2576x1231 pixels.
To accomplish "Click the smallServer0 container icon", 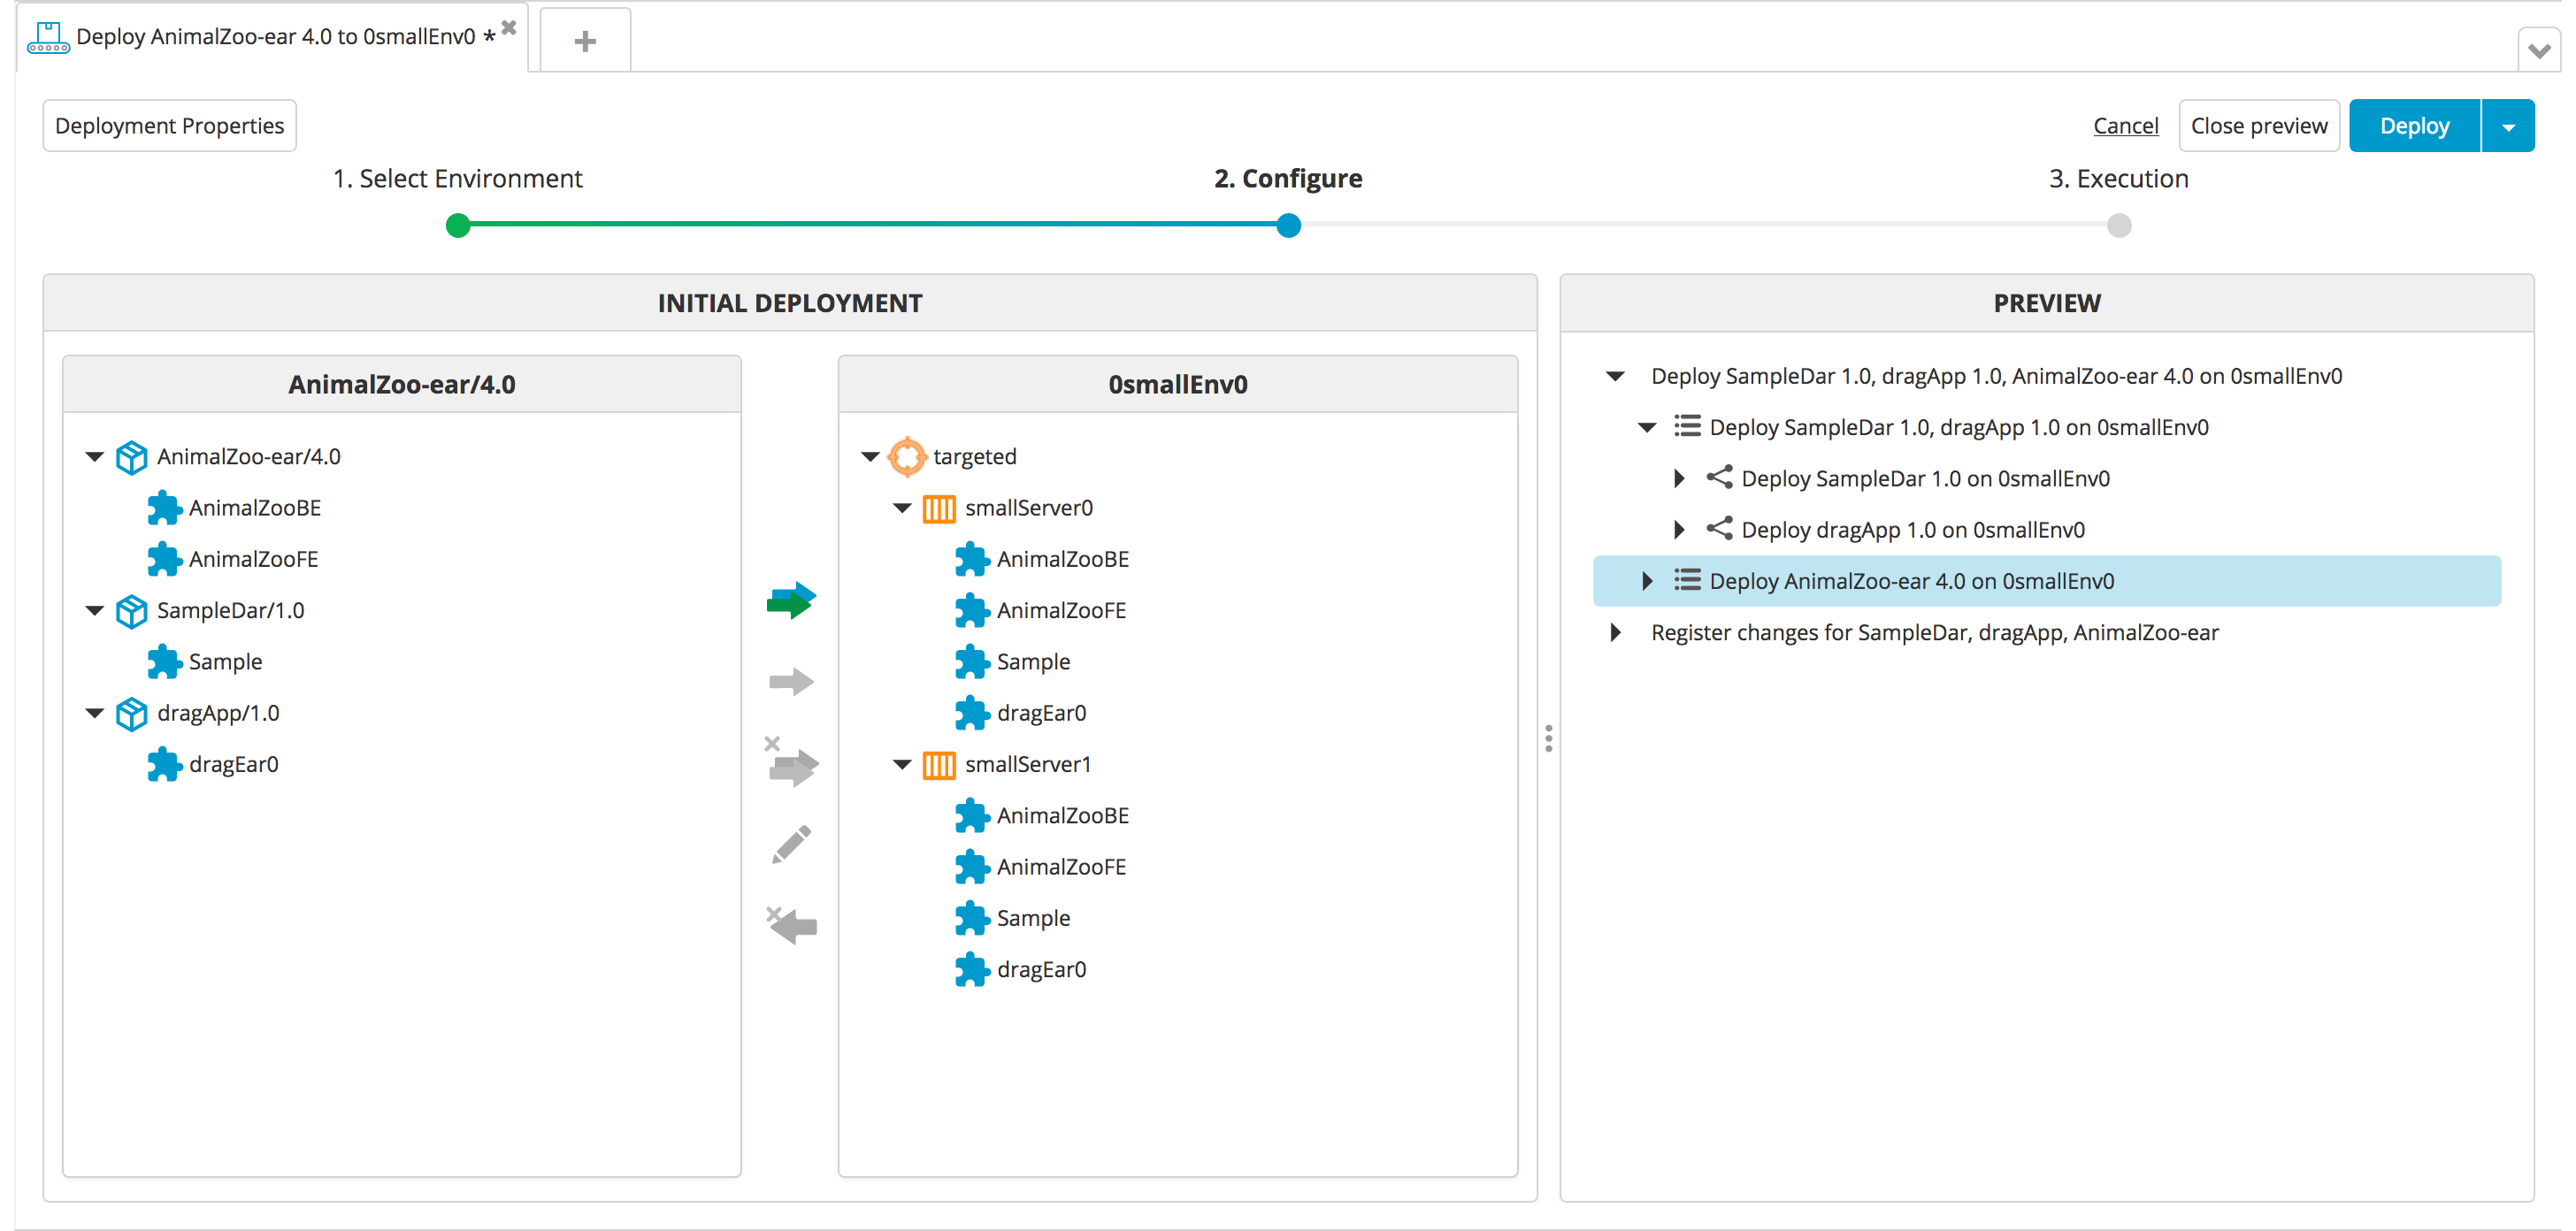I will (938, 509).
